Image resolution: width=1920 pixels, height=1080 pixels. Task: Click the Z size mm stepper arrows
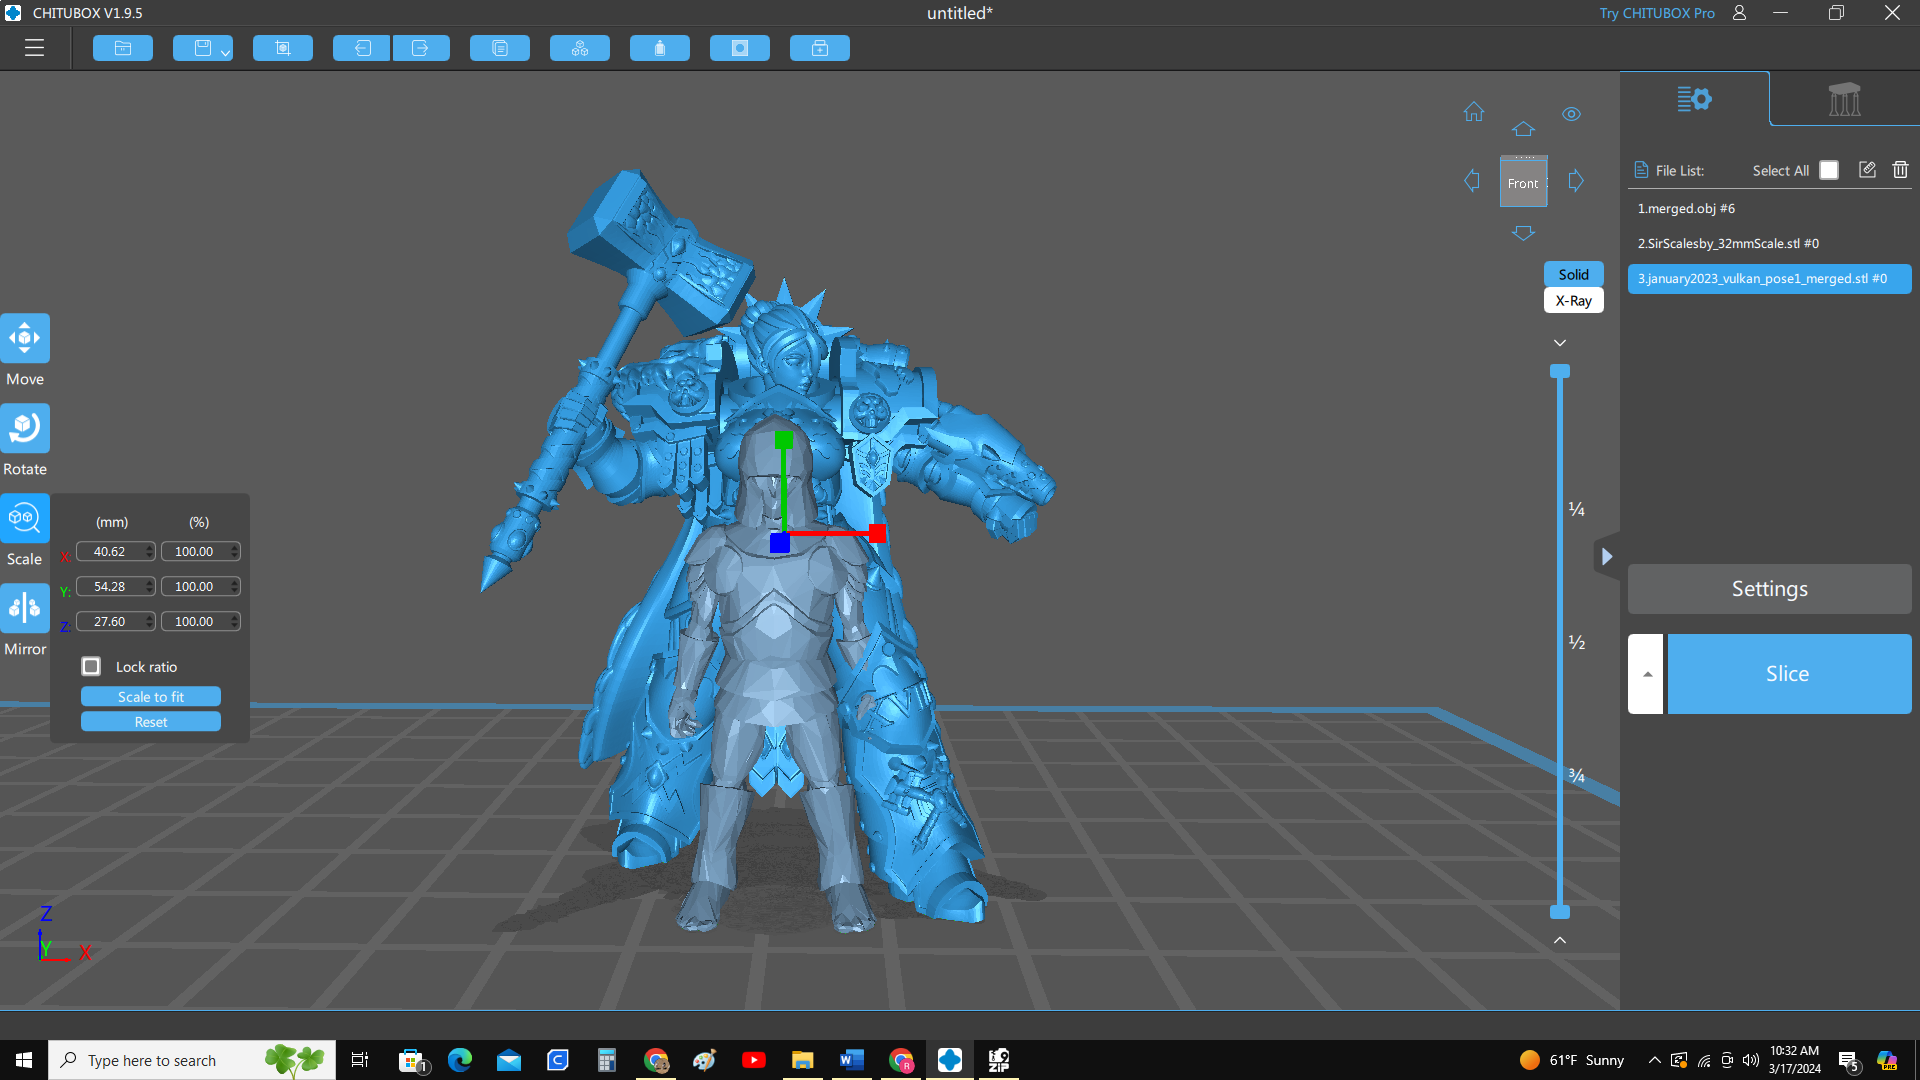150,621
